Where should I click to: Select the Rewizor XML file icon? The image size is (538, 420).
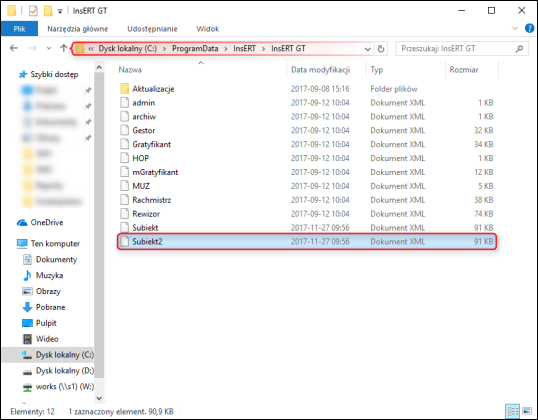125,214
